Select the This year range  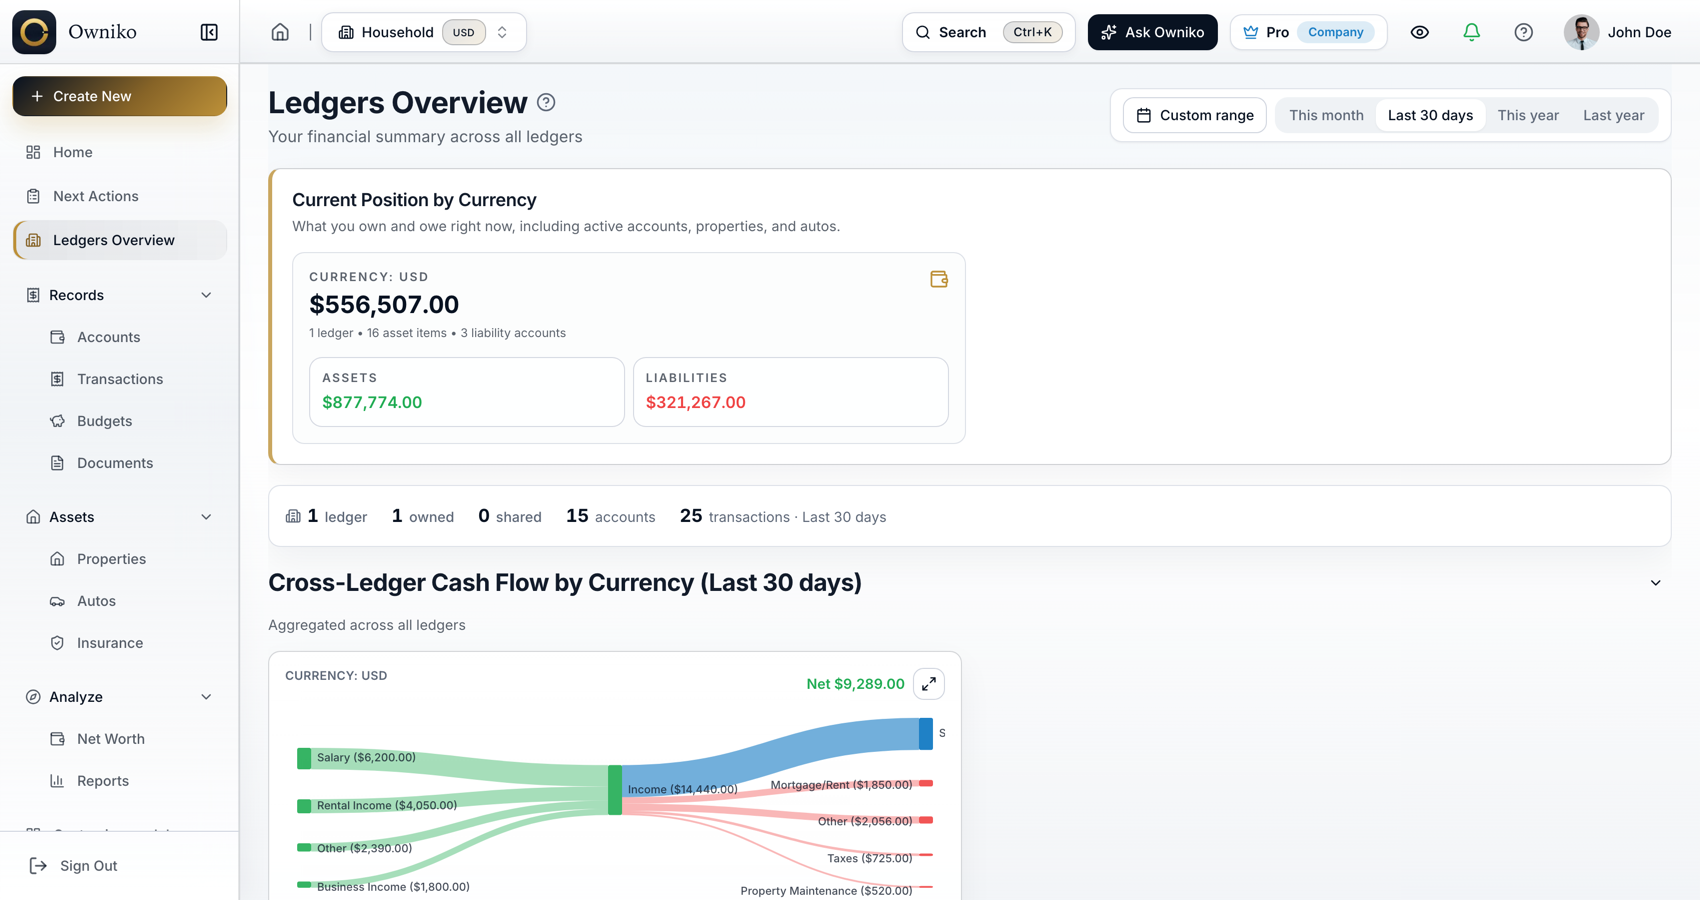tap(1528, 115)
